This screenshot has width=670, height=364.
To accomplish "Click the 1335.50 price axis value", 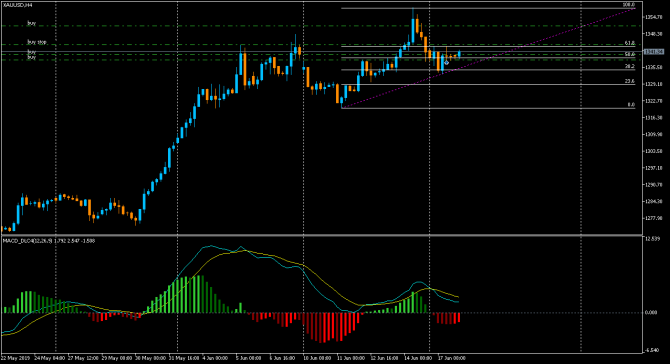I will click(654, 67).
